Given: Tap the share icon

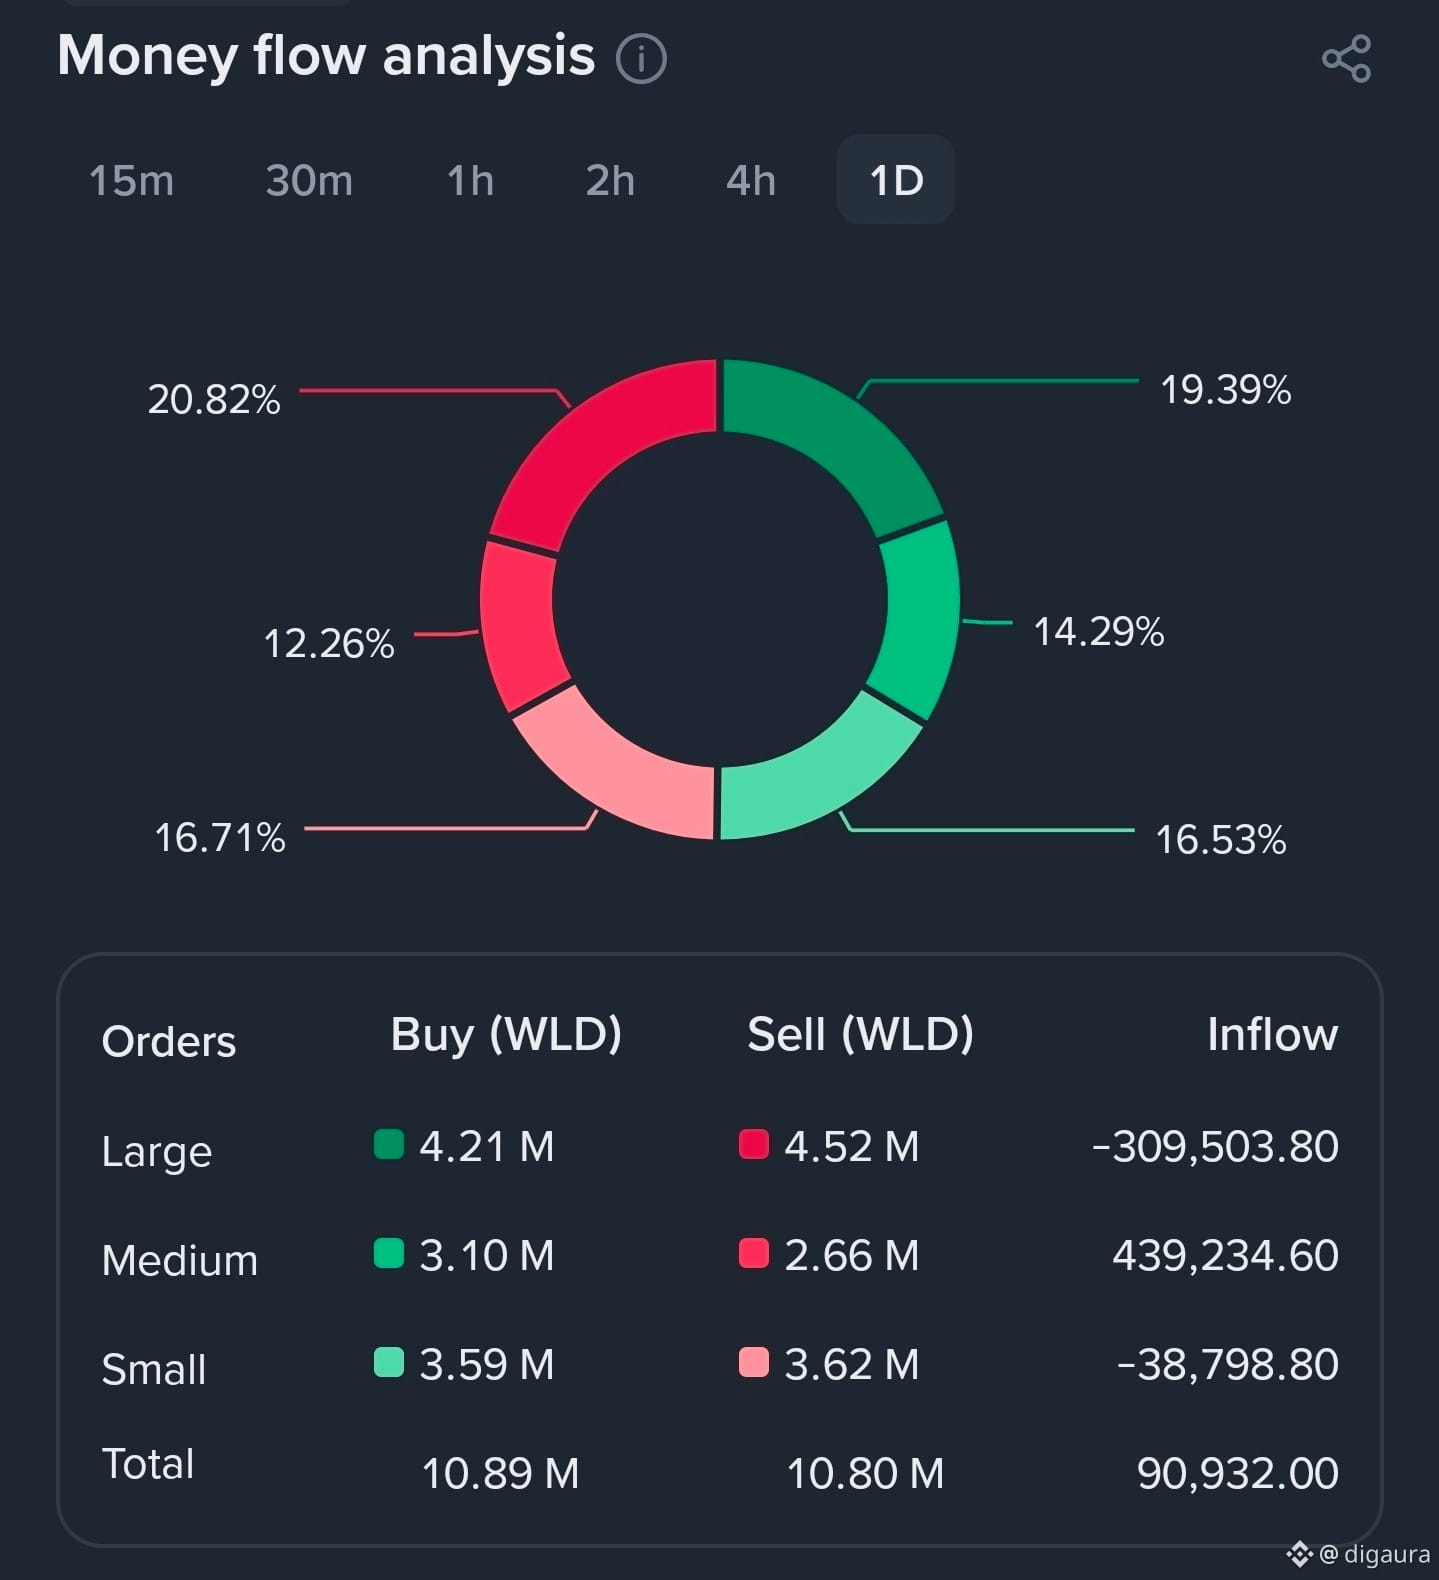Looking at the screenshot, I should (x=1346, y=59).
